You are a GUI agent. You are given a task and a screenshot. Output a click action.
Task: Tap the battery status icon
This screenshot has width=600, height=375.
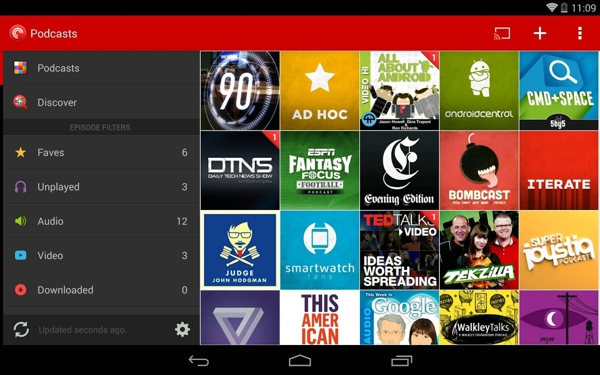click(x=564, y=7)
